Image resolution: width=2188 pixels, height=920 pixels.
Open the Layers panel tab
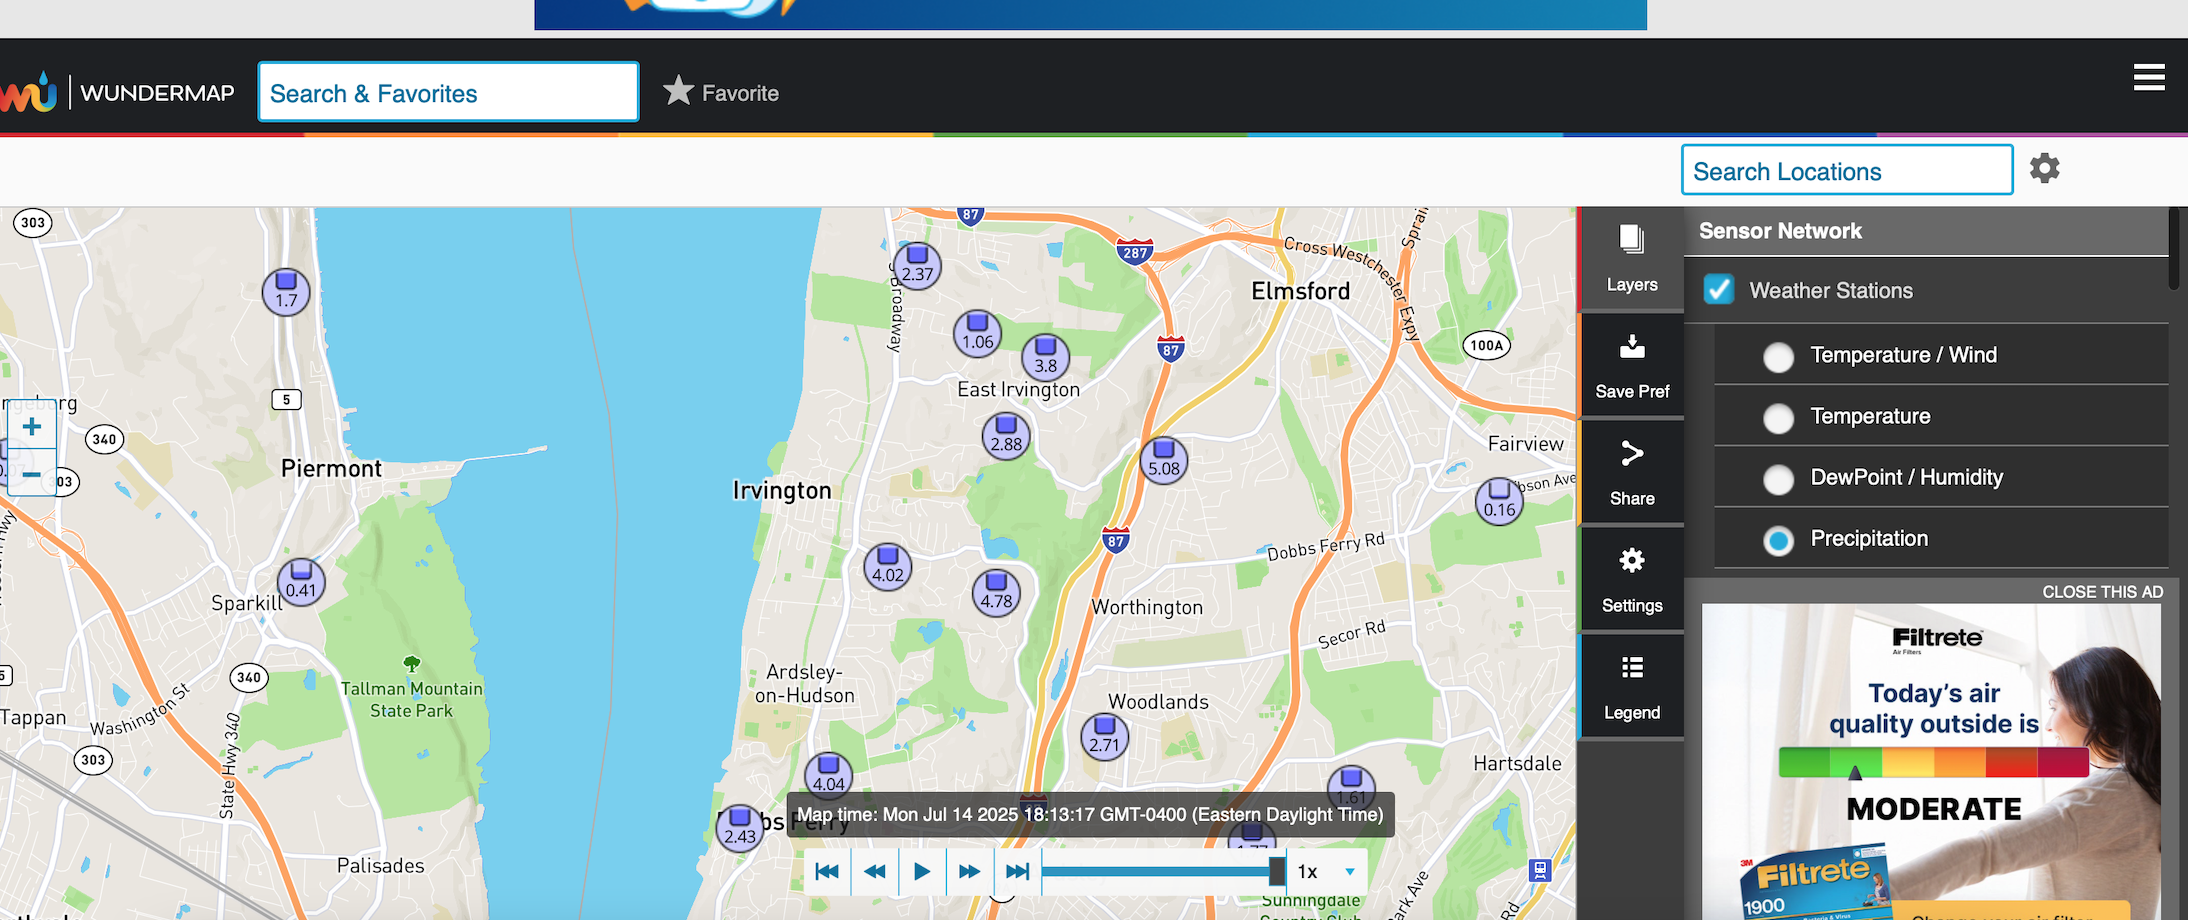click(1632, 259)
